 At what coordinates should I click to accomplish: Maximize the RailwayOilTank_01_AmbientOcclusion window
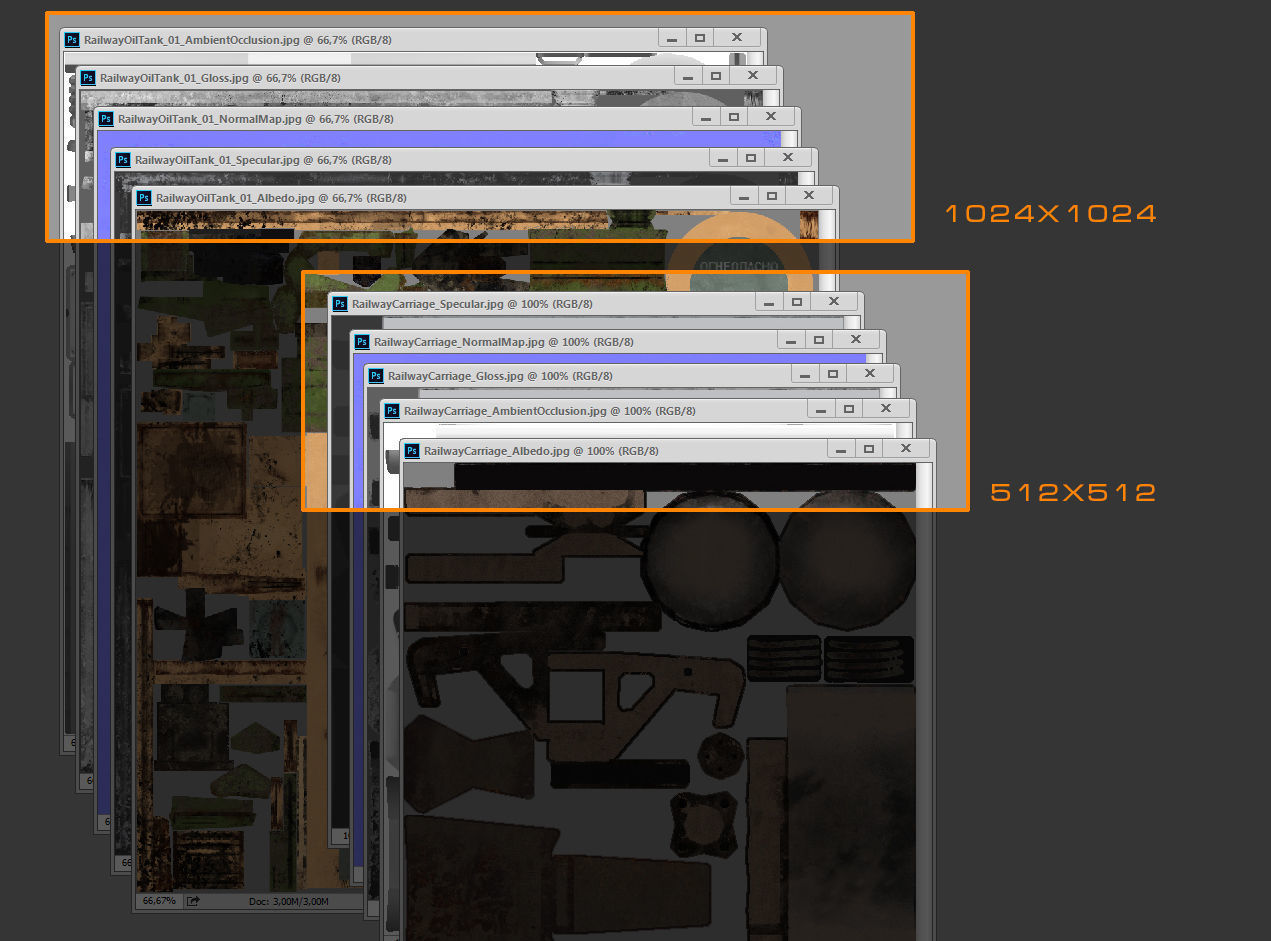pos(700,37)
